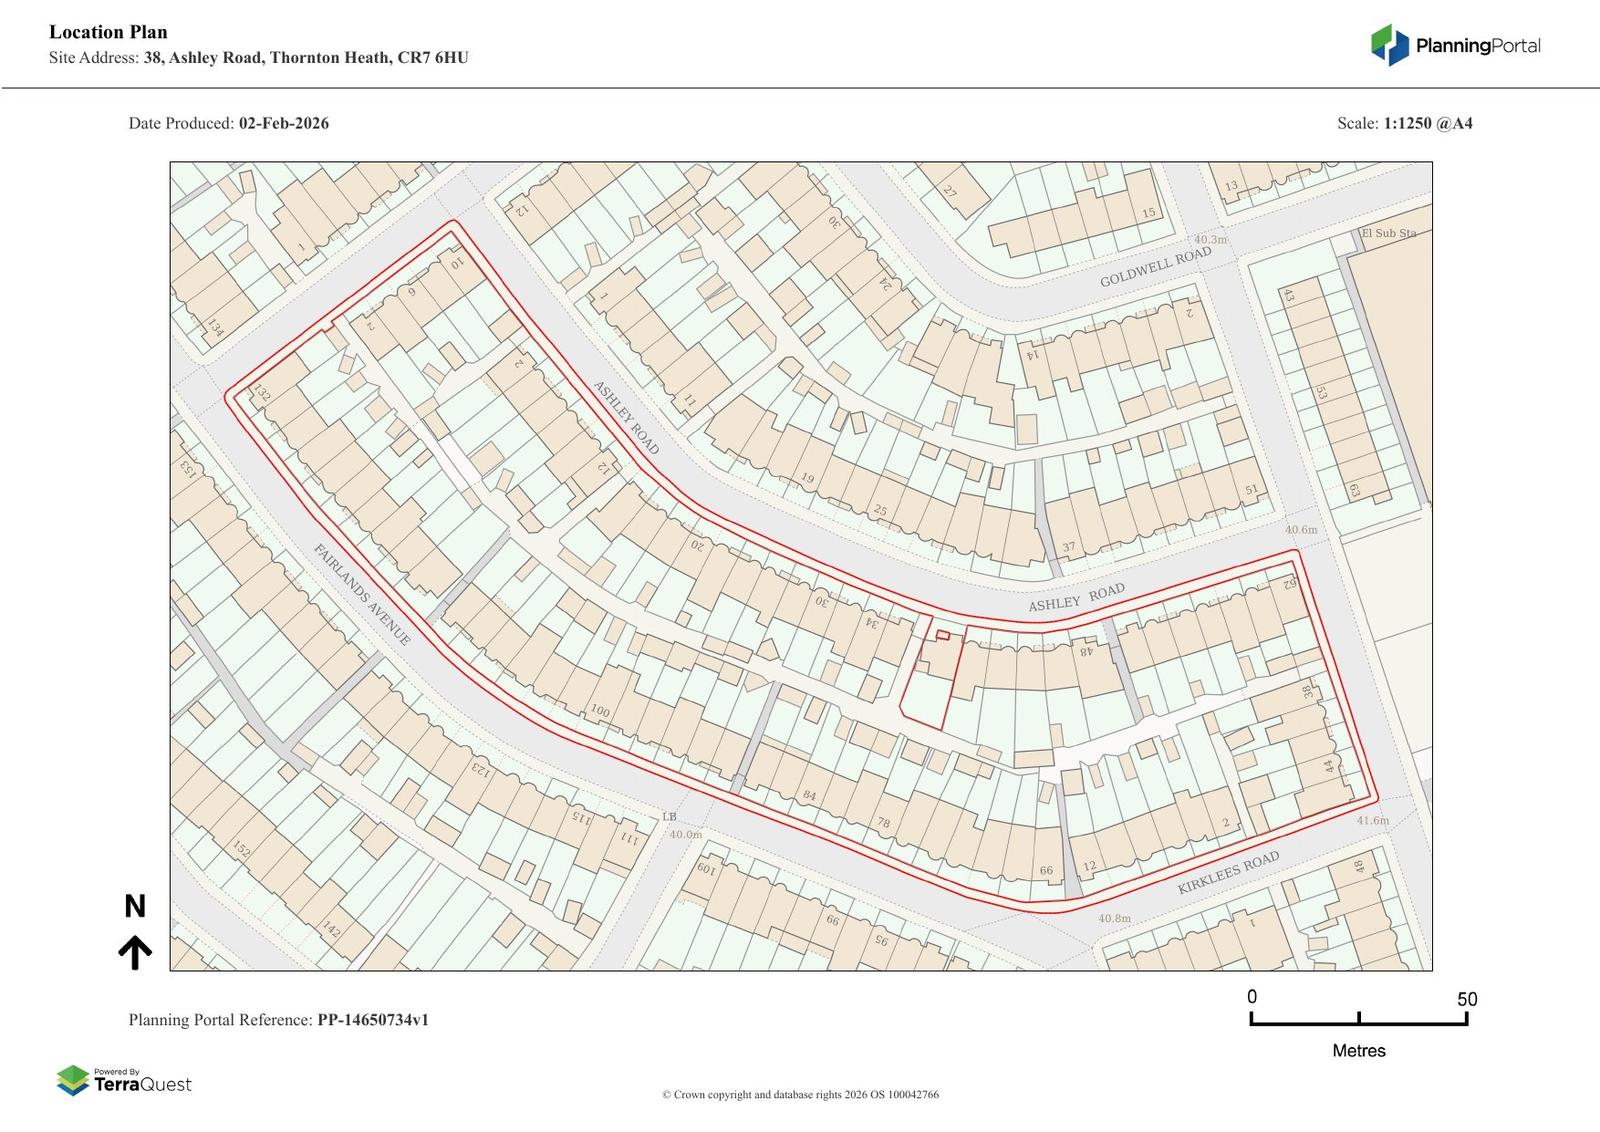Click the north arrow symbol
Image resolution: width=1600 pixels, height=1132 pixels.
tap(135, 953)
